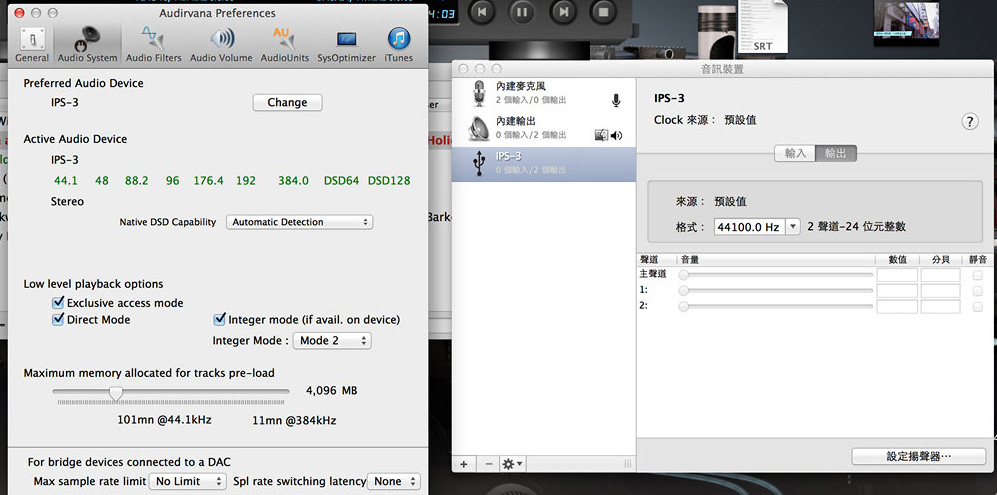
Task: Open the SRT file on desktop
Action: tap(763, 27)
